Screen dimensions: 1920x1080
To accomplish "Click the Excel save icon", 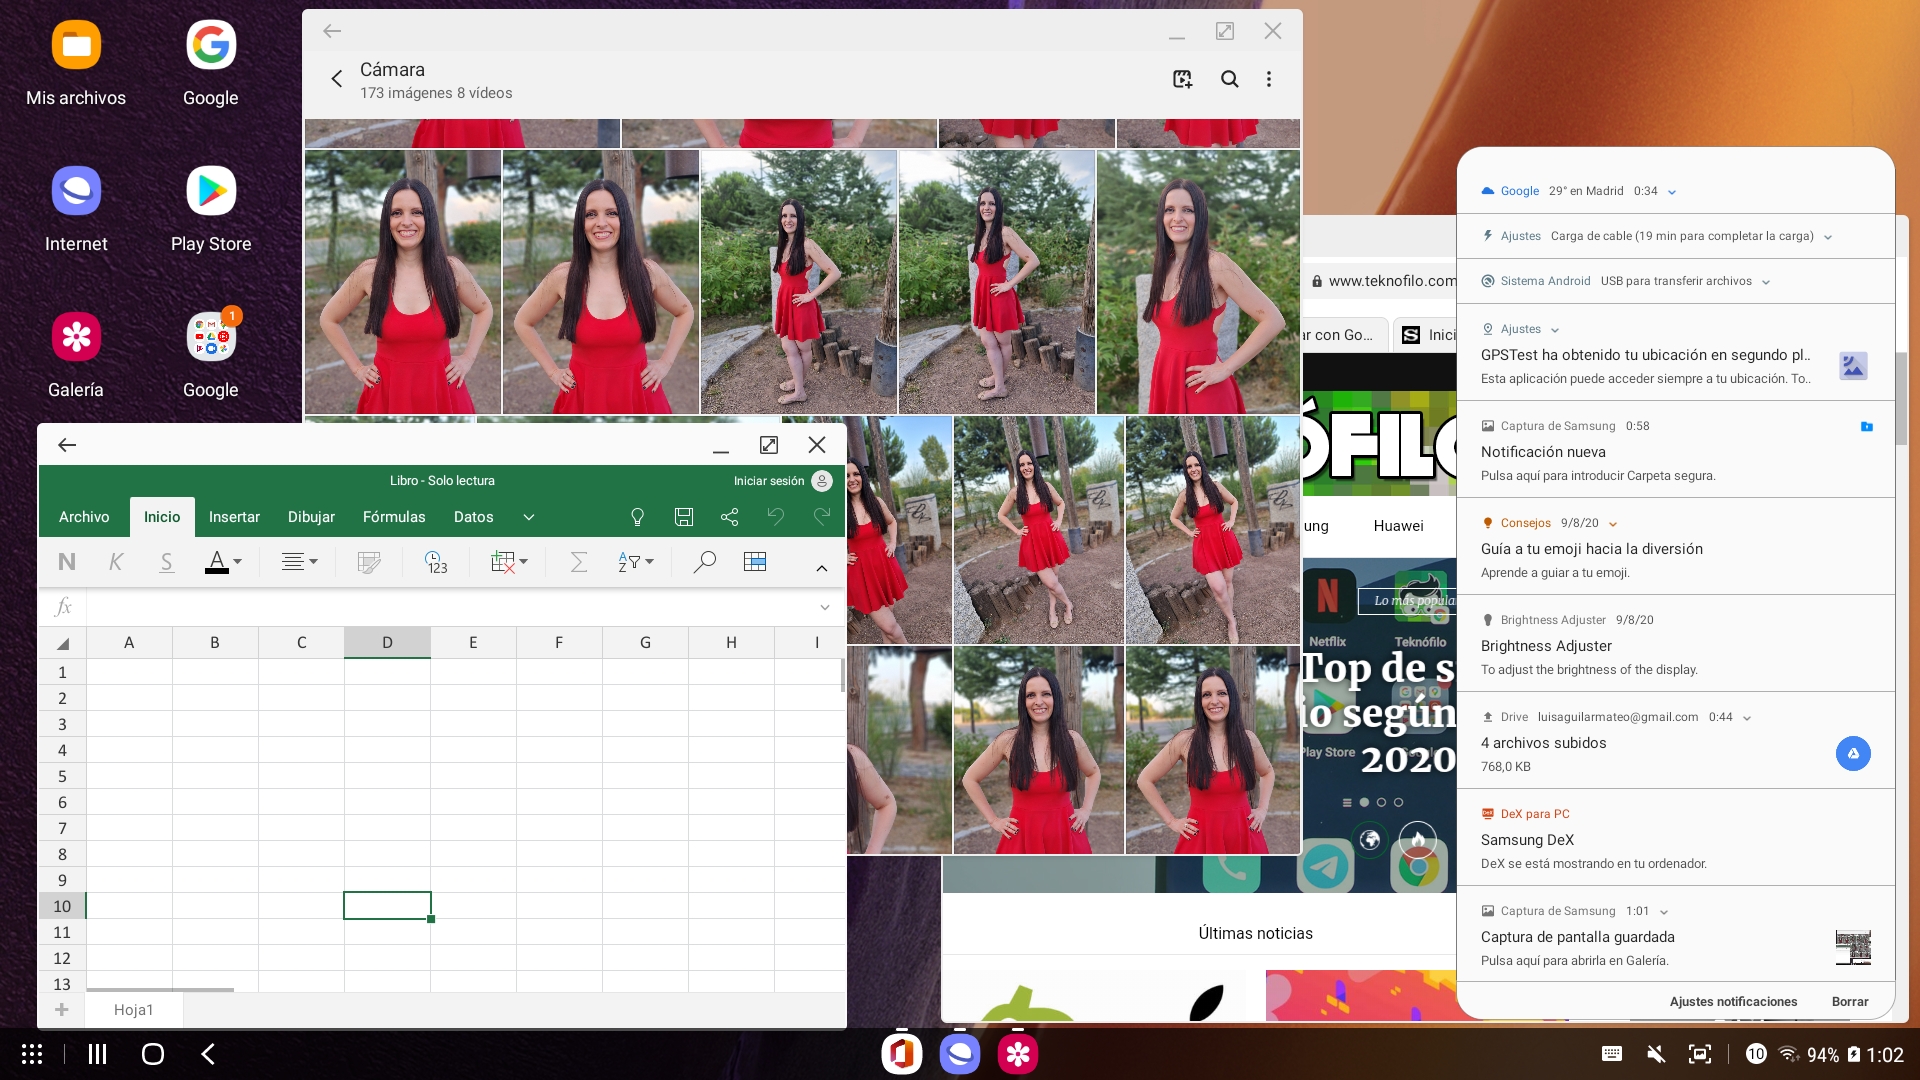I will point(684,517).
